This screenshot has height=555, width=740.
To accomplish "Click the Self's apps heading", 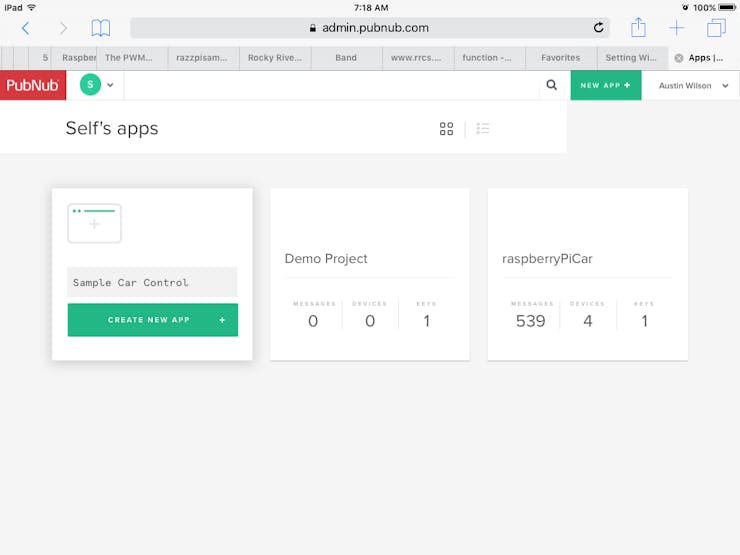I will pyautogui.click(x=112, y=128).
